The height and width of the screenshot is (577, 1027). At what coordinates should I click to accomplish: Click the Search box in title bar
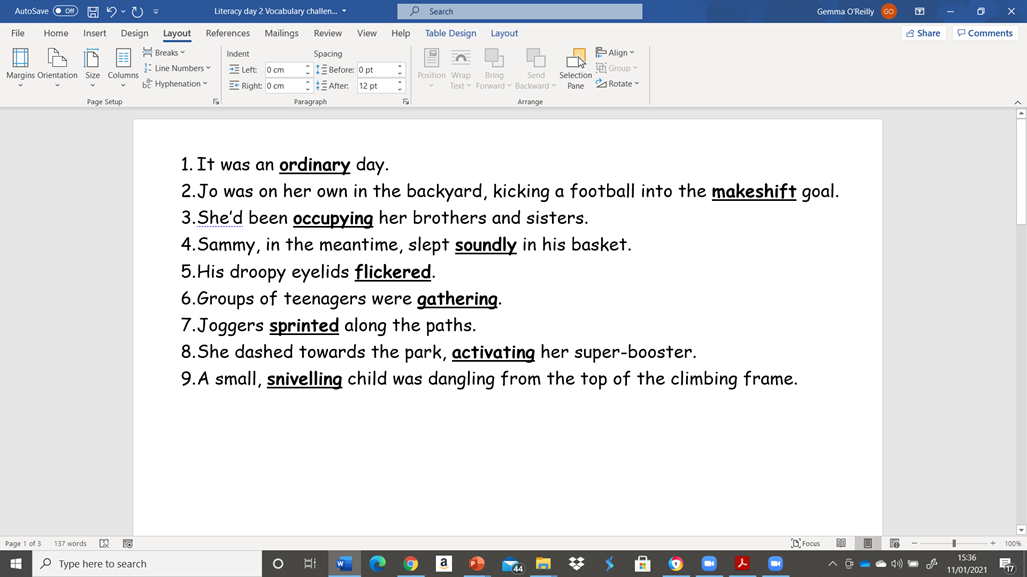click(x=519, y=11)
